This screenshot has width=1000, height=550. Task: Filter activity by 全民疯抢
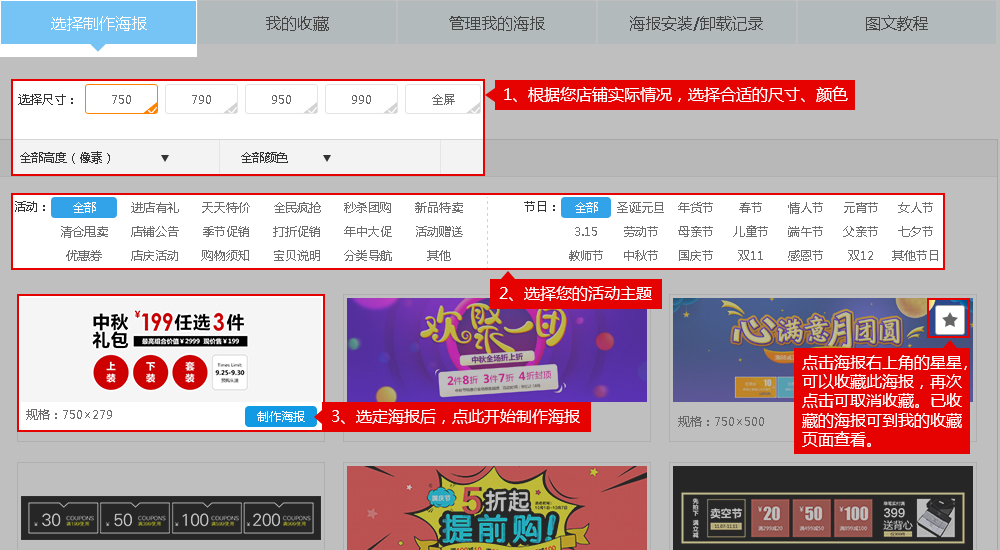click(x=297, y=207)
